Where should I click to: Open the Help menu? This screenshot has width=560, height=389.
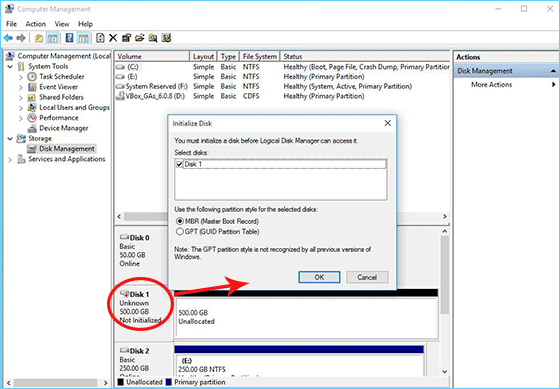85,24
